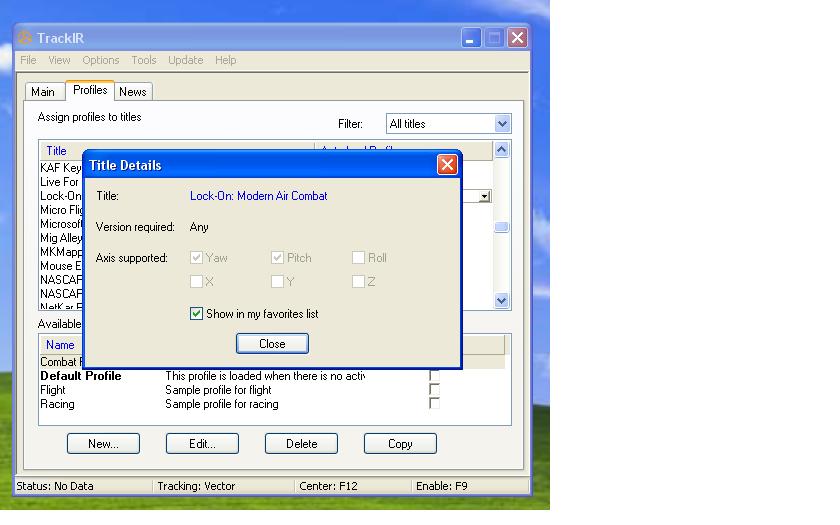Image resolution: width=840 pixels, height=525 pixels.
Task: Click Sample profile for racing description
Action: tap(222, 404)
